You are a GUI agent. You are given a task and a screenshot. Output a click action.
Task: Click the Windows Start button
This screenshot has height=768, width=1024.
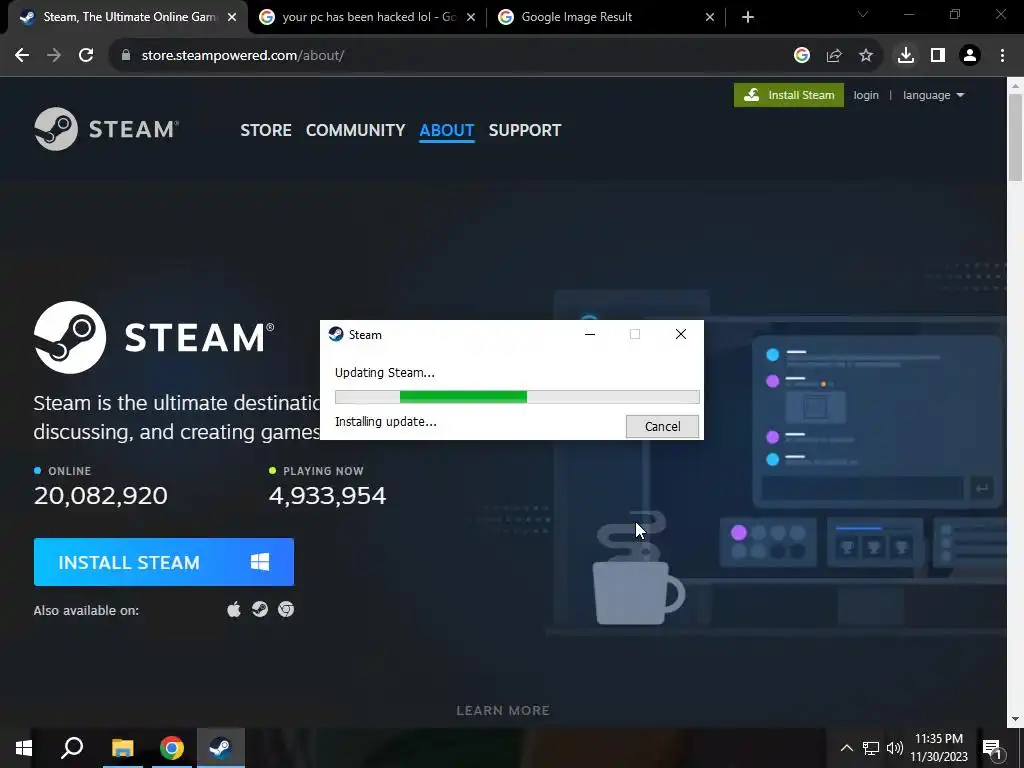(x=24, y=748)
